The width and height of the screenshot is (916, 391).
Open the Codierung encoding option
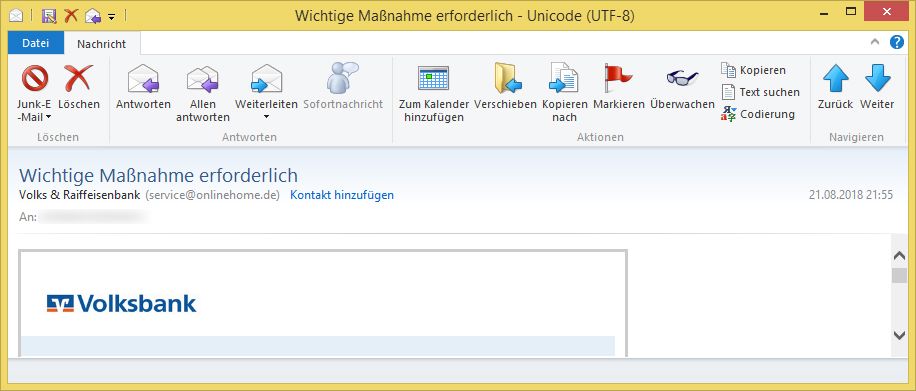[758, 114]
